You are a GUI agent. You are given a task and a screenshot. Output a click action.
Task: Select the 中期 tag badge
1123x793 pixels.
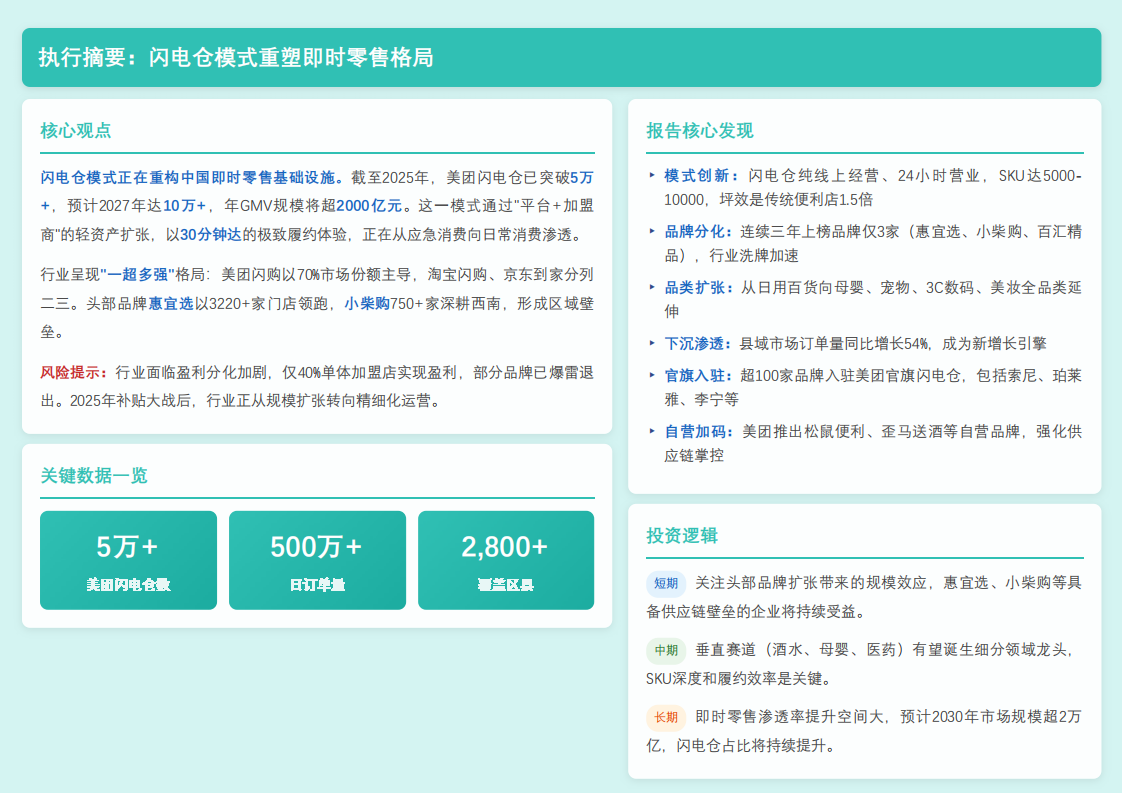(666, 650)
